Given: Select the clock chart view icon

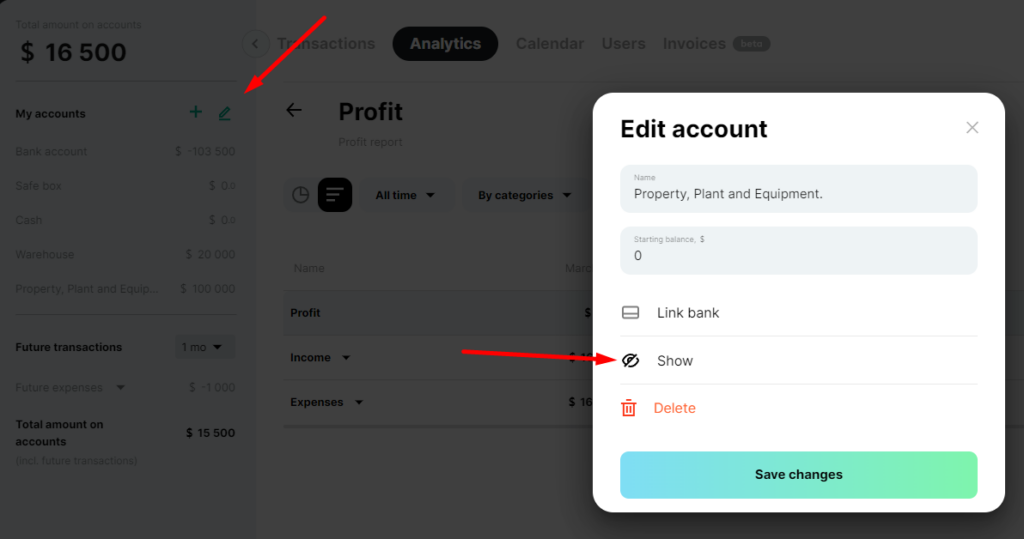Looking at the screenshot, I should pos(300,195).
